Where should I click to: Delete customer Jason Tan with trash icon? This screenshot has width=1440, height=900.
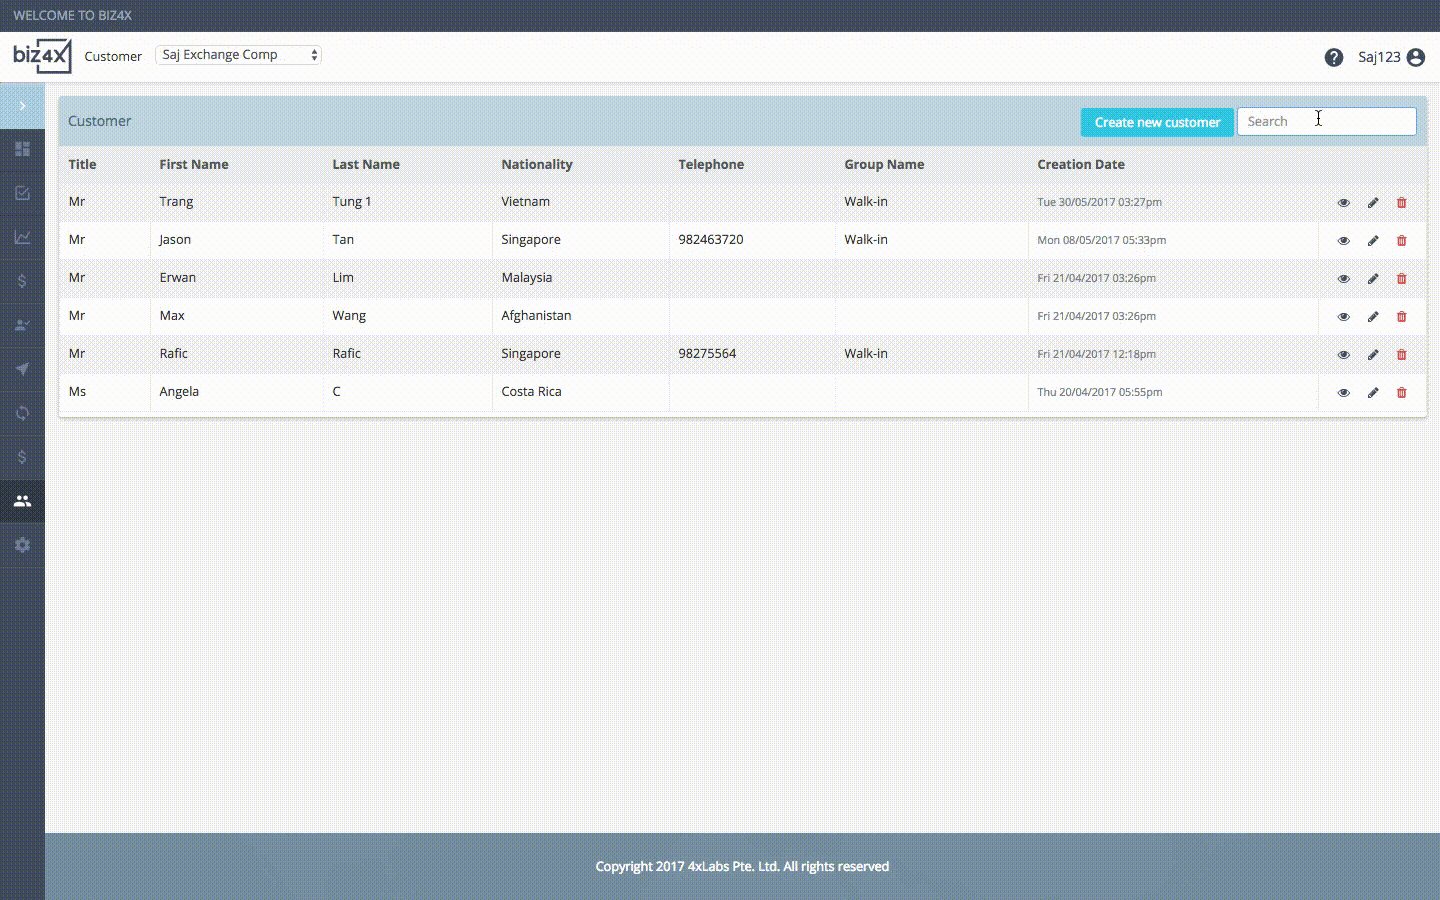1402,240
